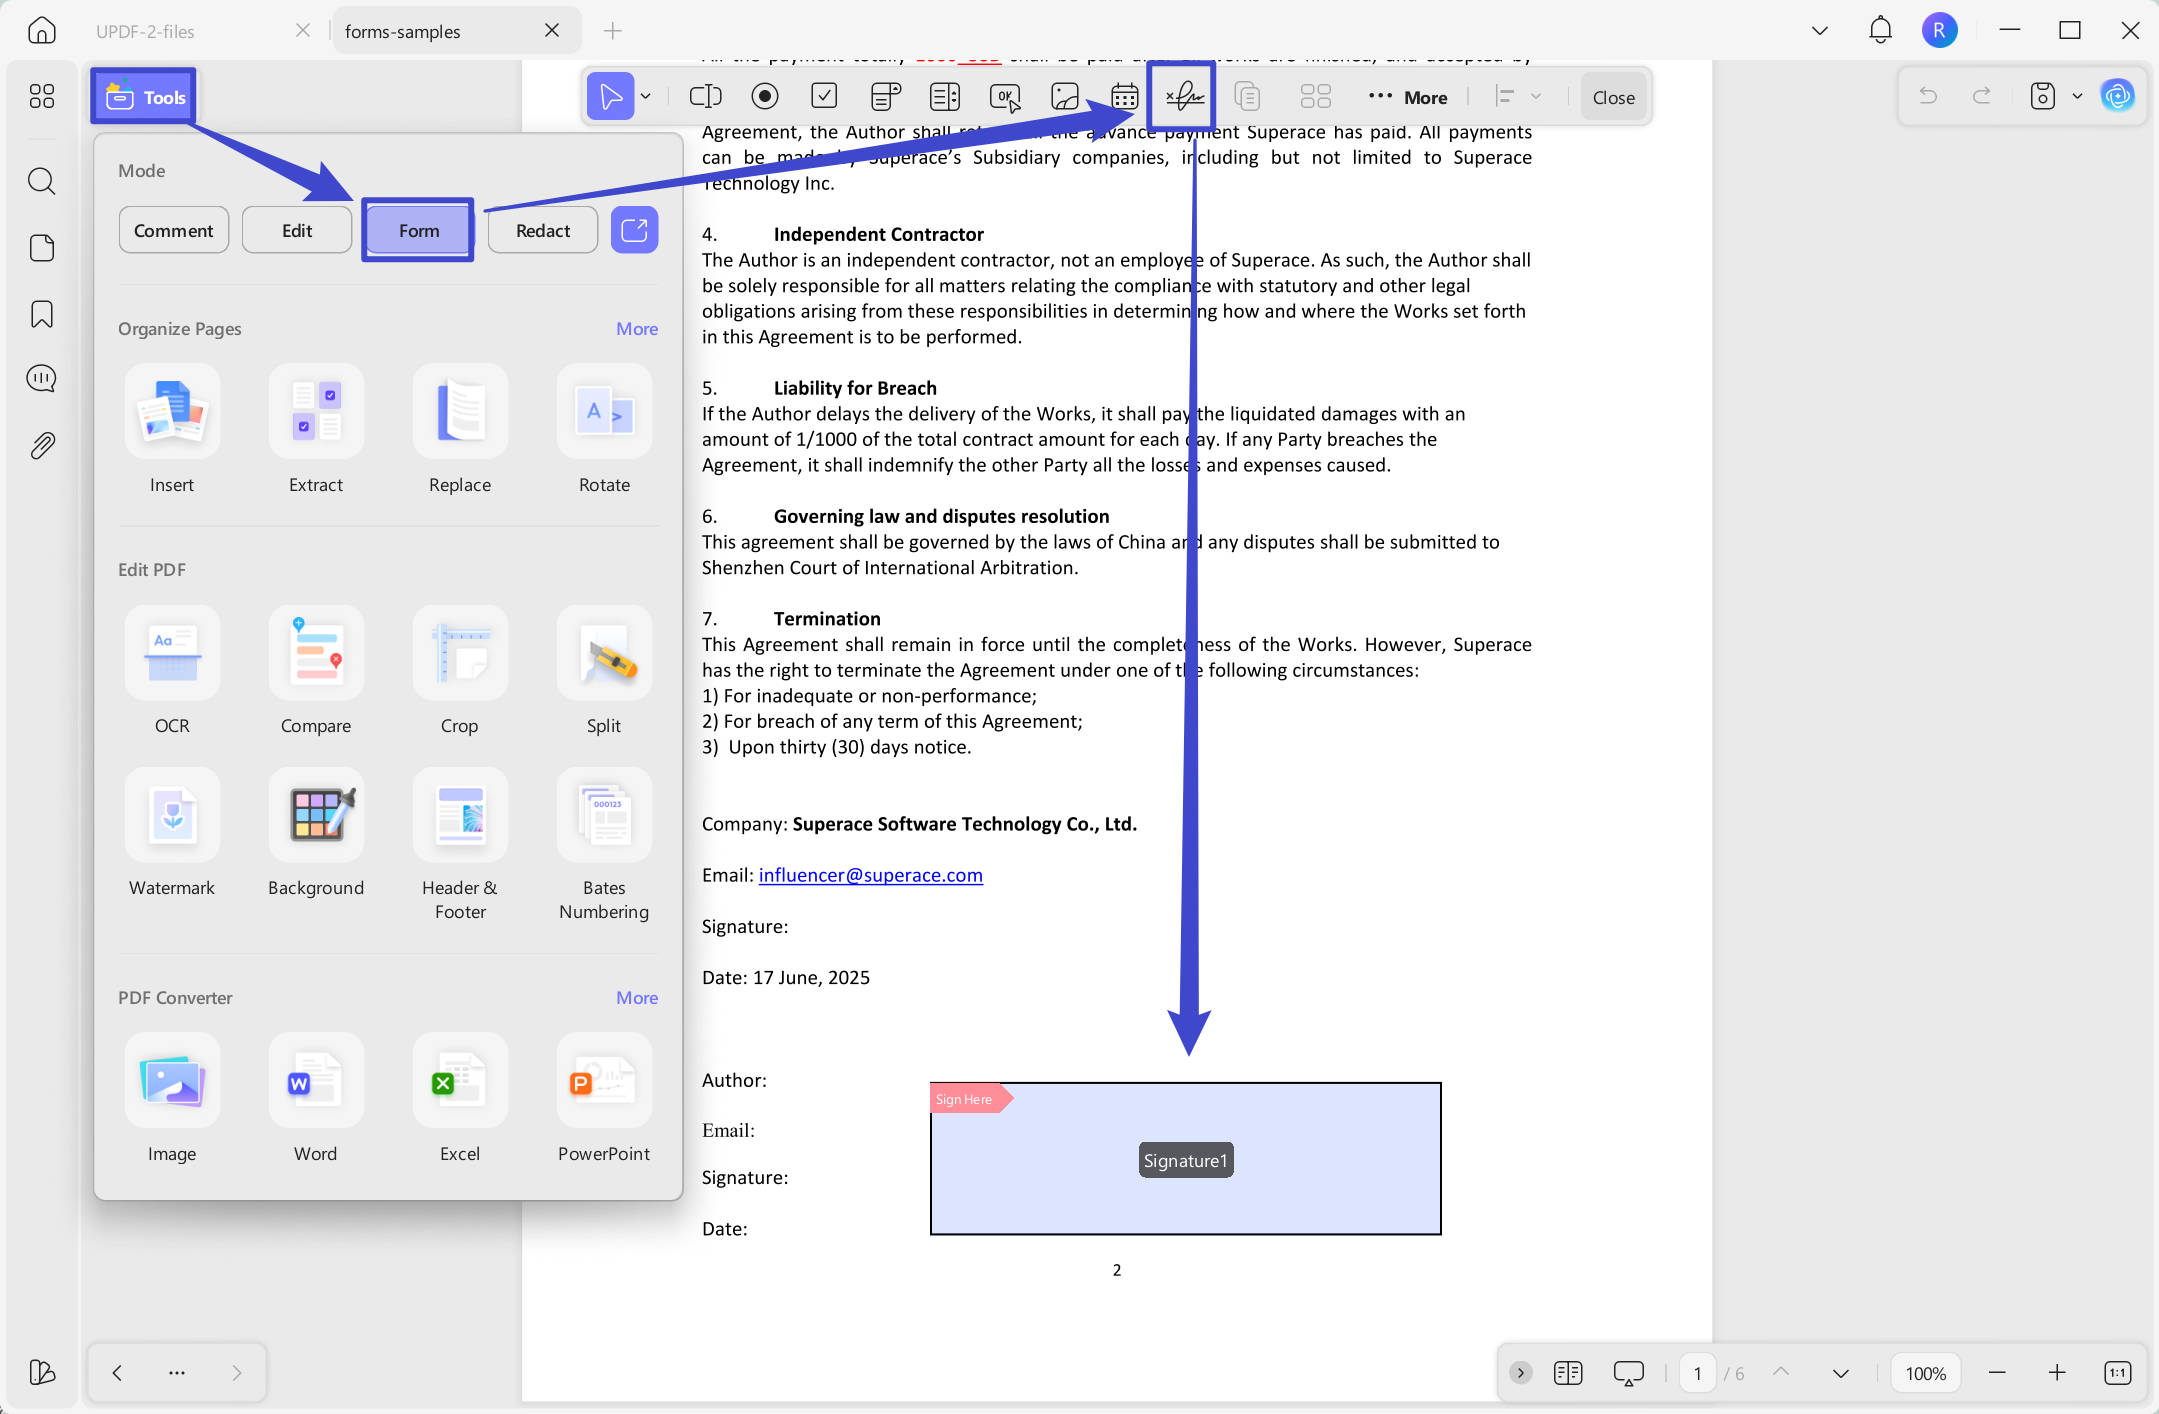Zoom in with the plus button
Screen dimensions: 2159x1414
click(x=2056, y=1373)
